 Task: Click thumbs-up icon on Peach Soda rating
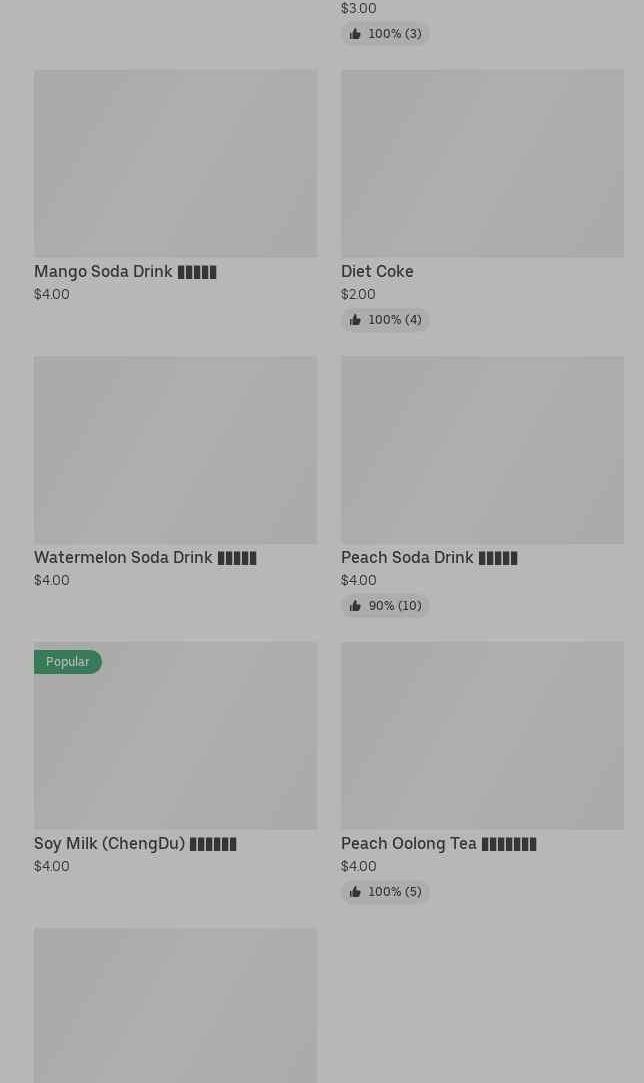tap(355, 606)
